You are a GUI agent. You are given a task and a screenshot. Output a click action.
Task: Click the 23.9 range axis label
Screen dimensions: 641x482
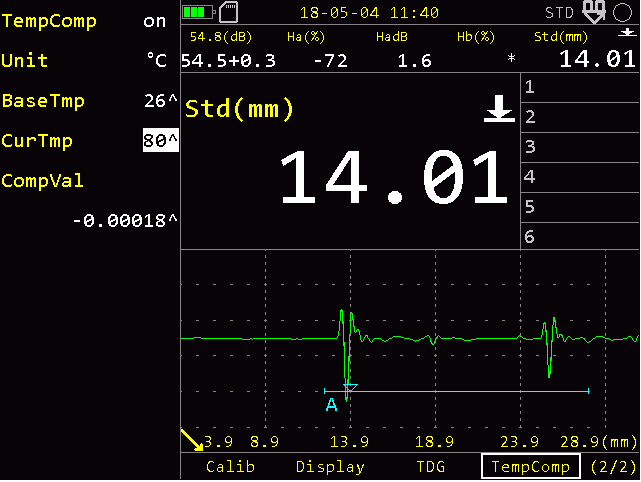(520, 442)
